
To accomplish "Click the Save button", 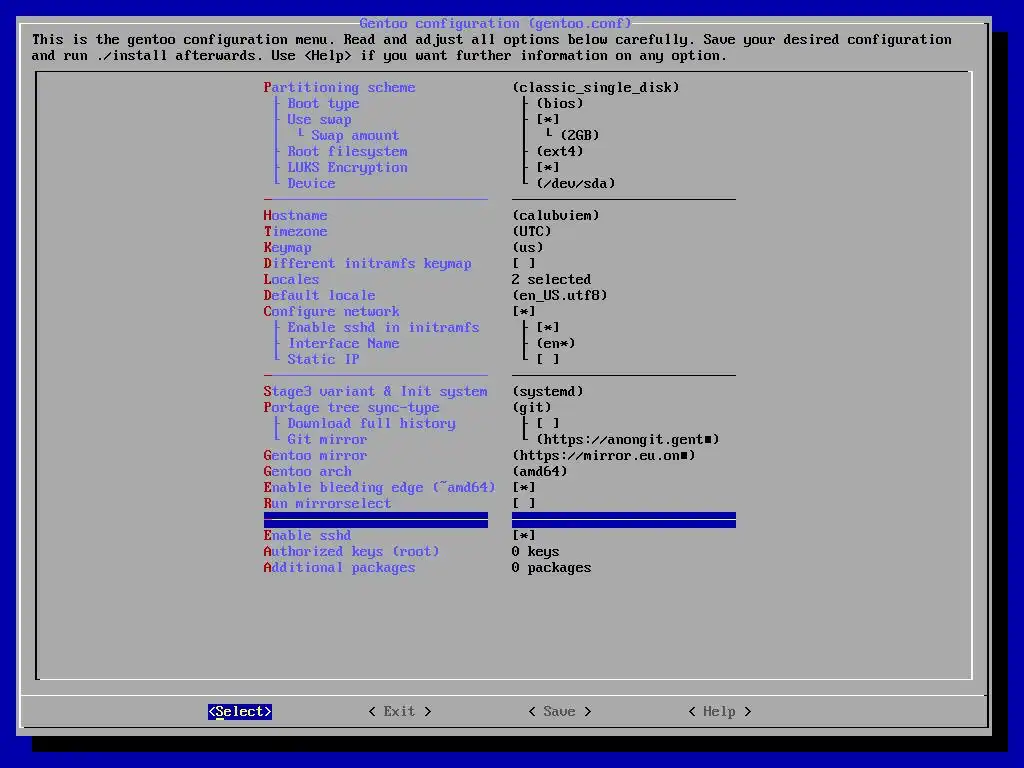I will click(560, 711).
